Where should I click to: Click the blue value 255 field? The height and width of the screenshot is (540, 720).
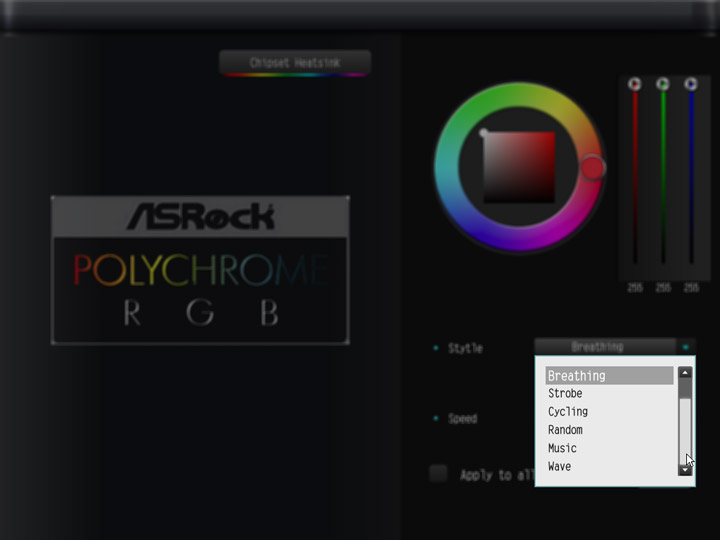tap(691, 287)
